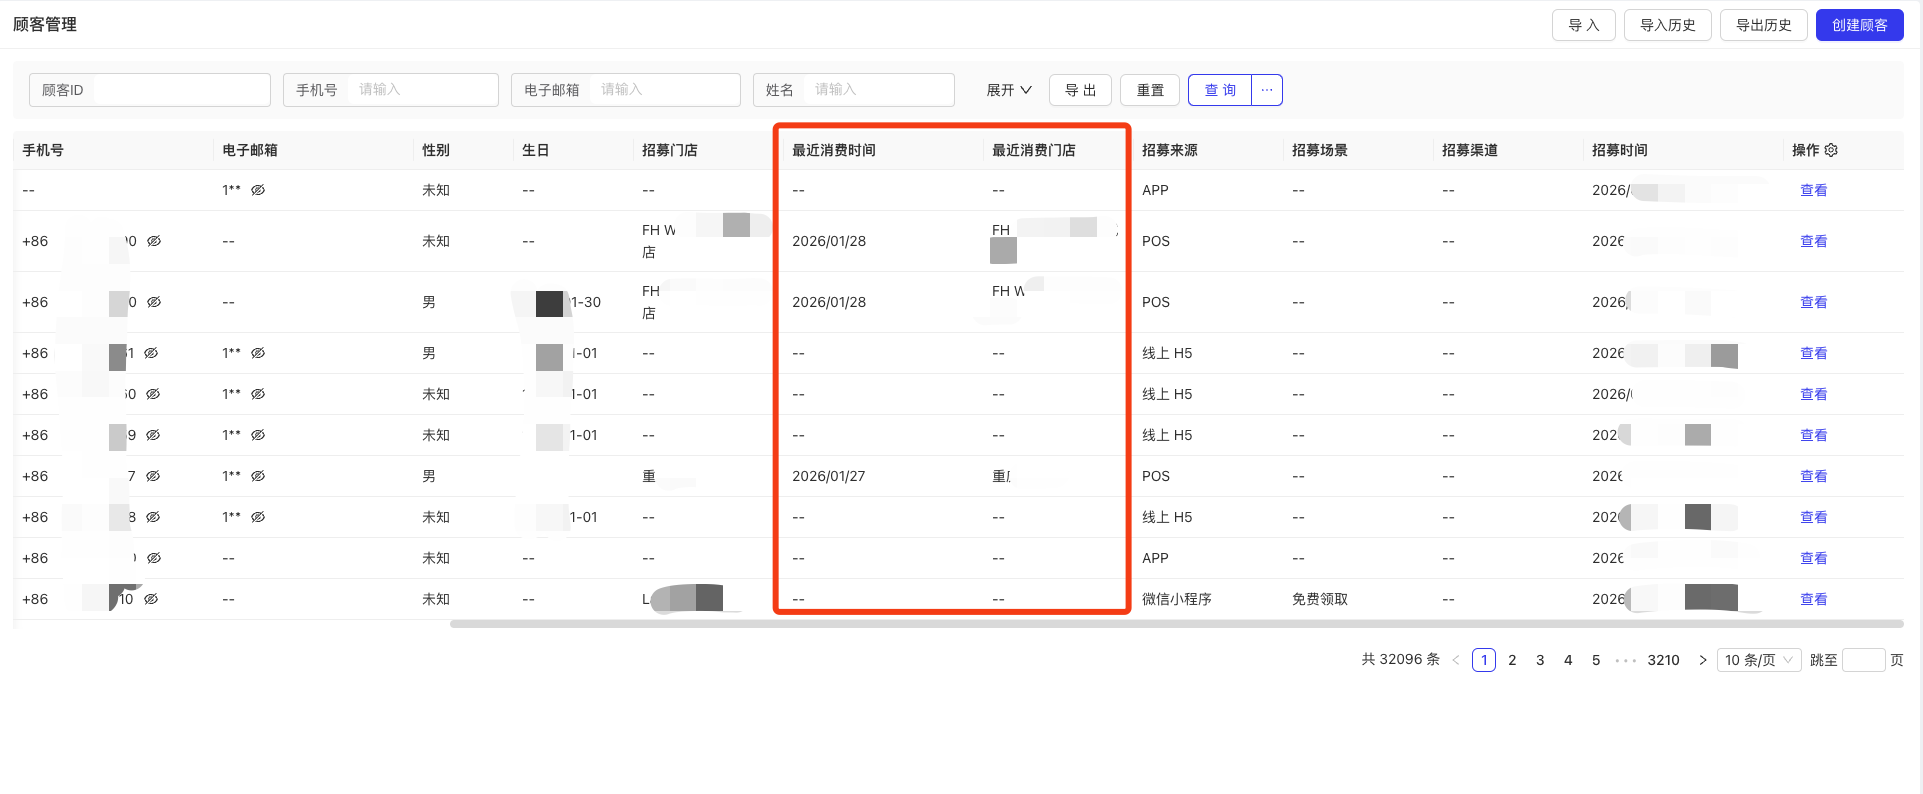The width and height of the screenshot is (1923, 794).
Task: Focus the 顾客ID input field
Action: coord(178,90)
